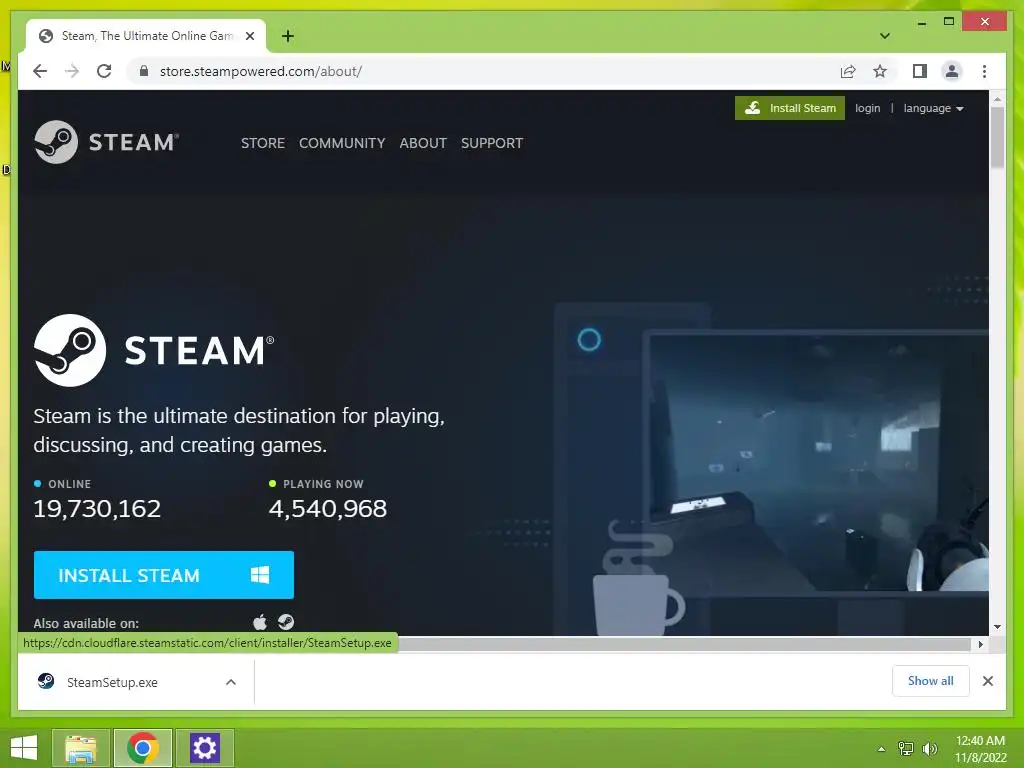Click the volume speaker tray icon
Viewport: 1024px width, 768px height.
(x=930, y=749)
